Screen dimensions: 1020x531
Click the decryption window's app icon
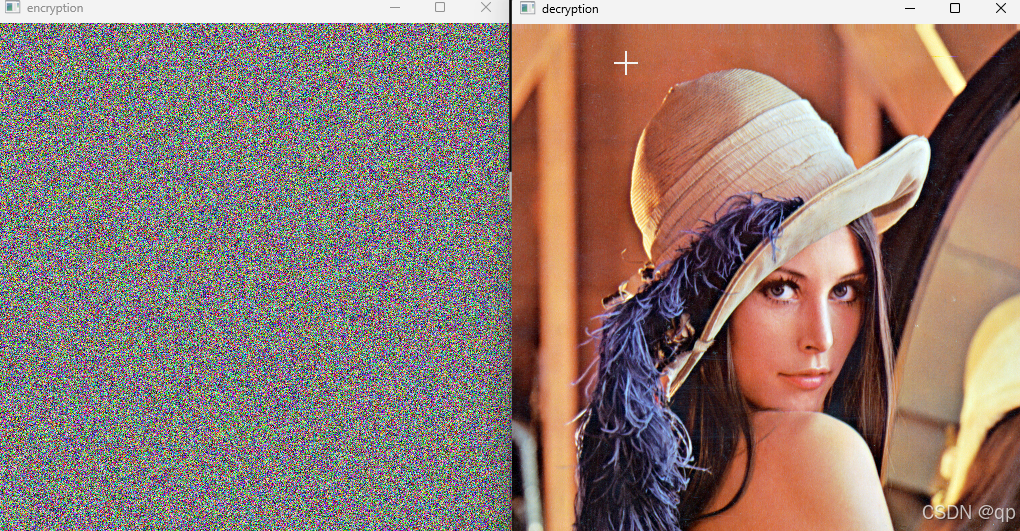click(x=528, y=8)
